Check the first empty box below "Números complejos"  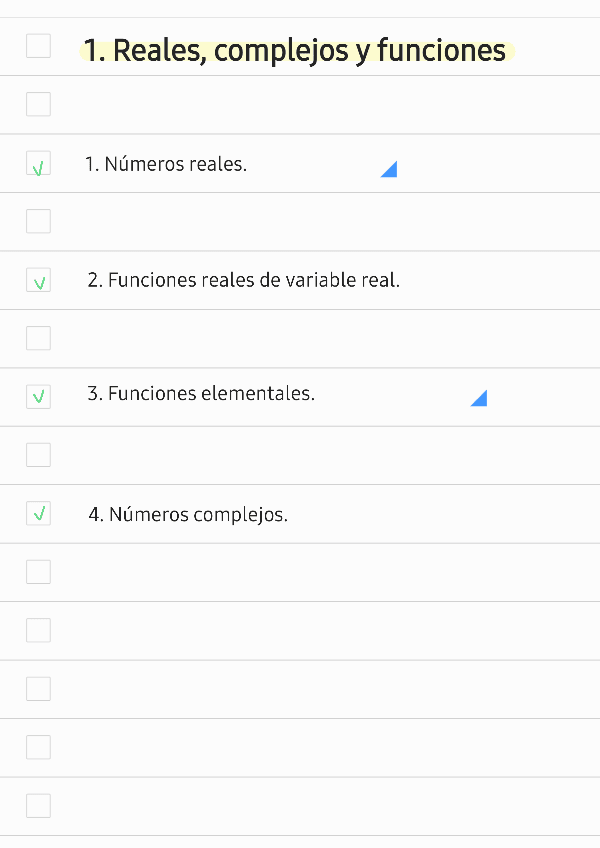tap(38, 571)
